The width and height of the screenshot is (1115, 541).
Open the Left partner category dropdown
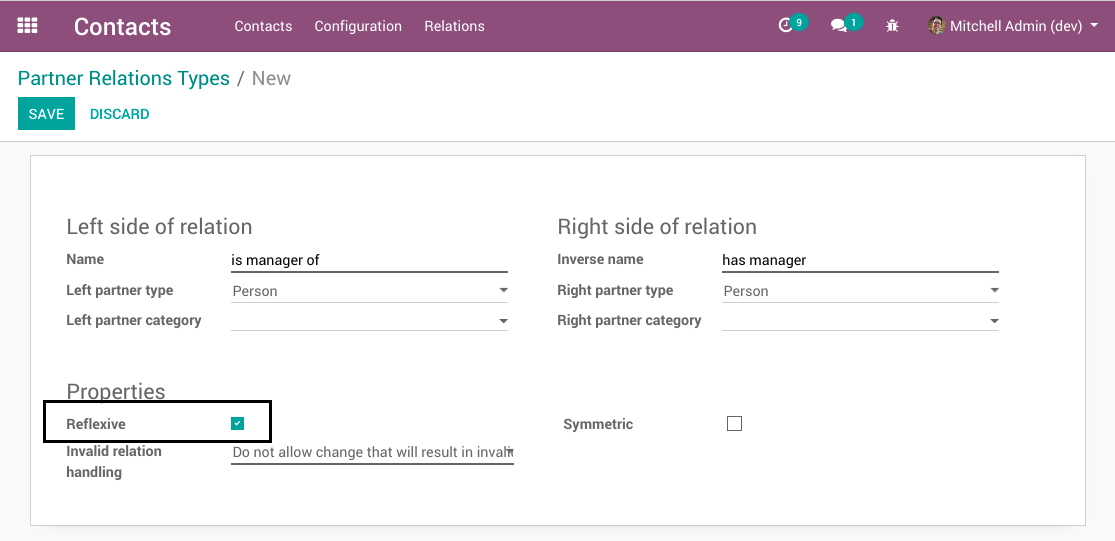[369, 321]
